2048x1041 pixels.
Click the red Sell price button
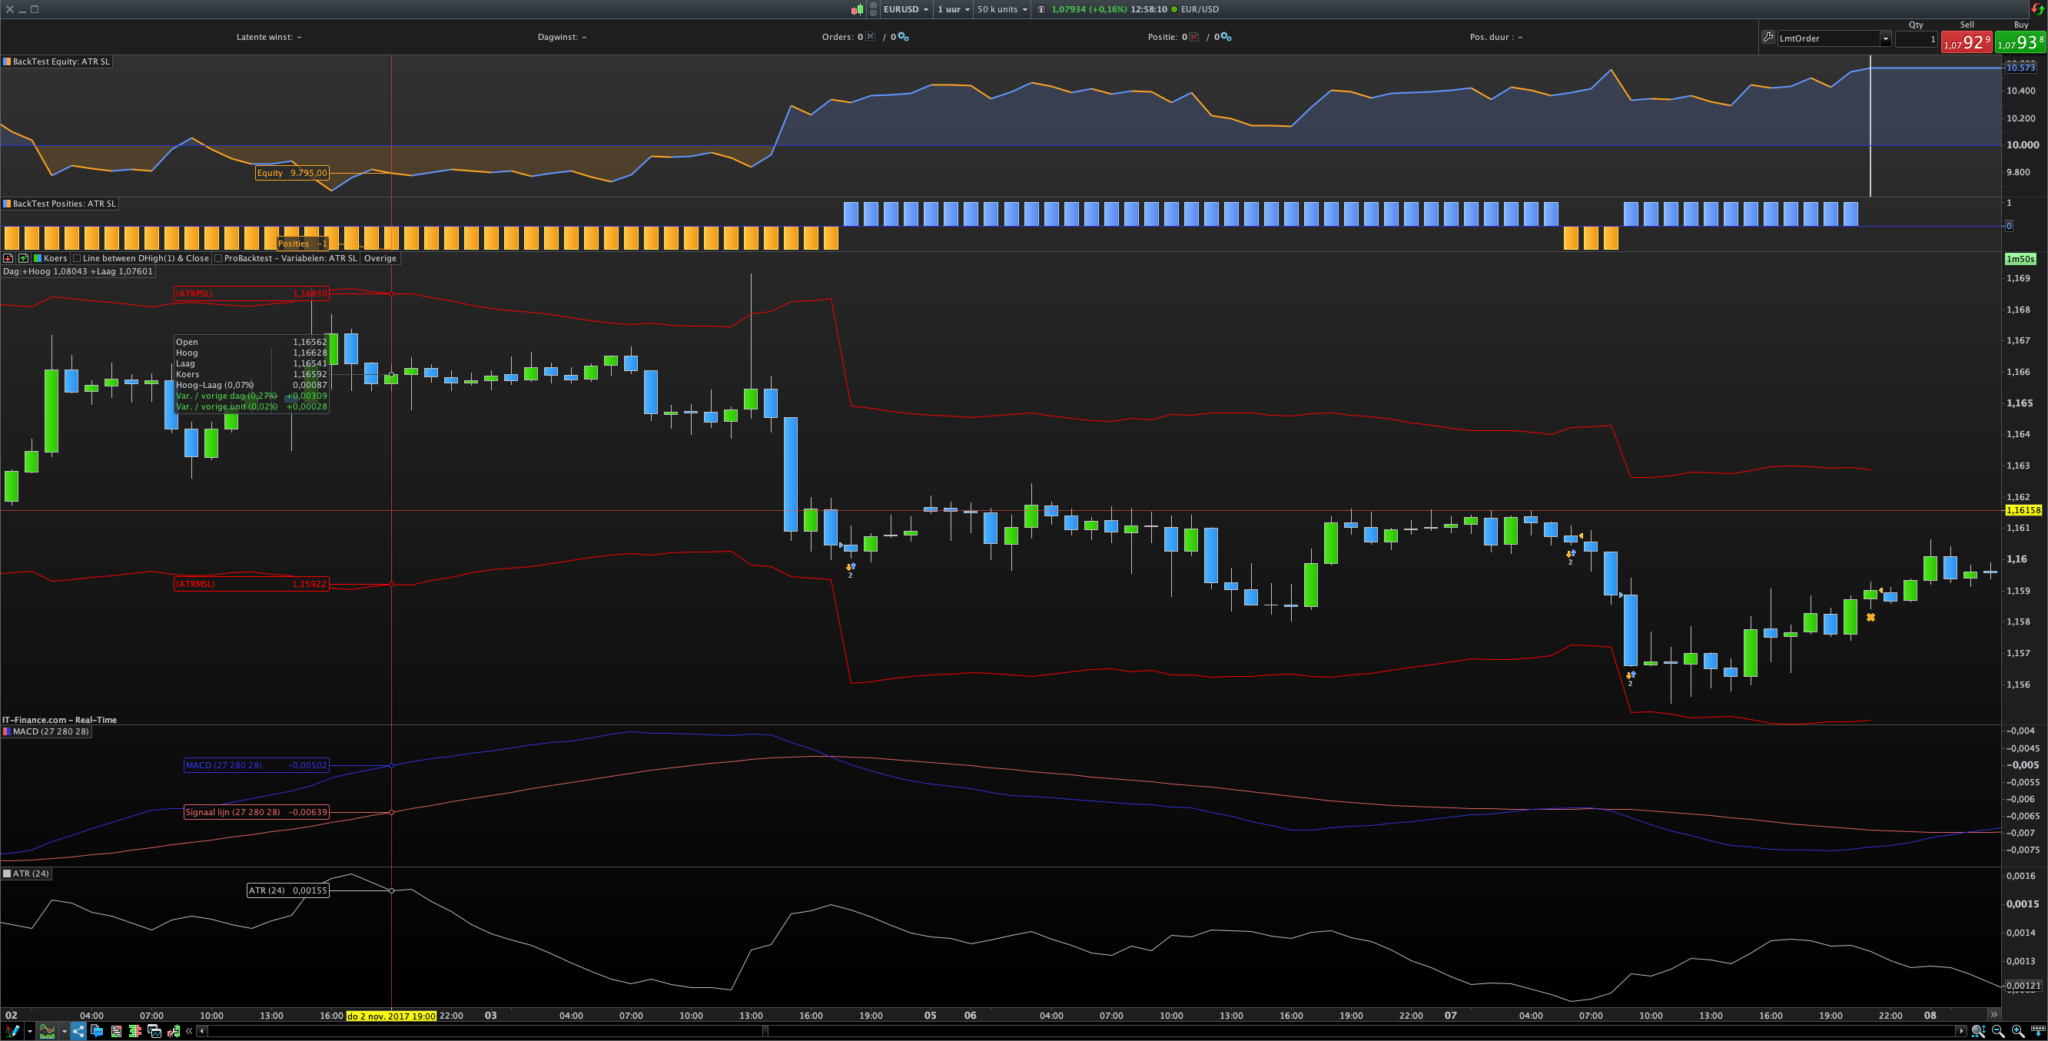click(1966, 42)
